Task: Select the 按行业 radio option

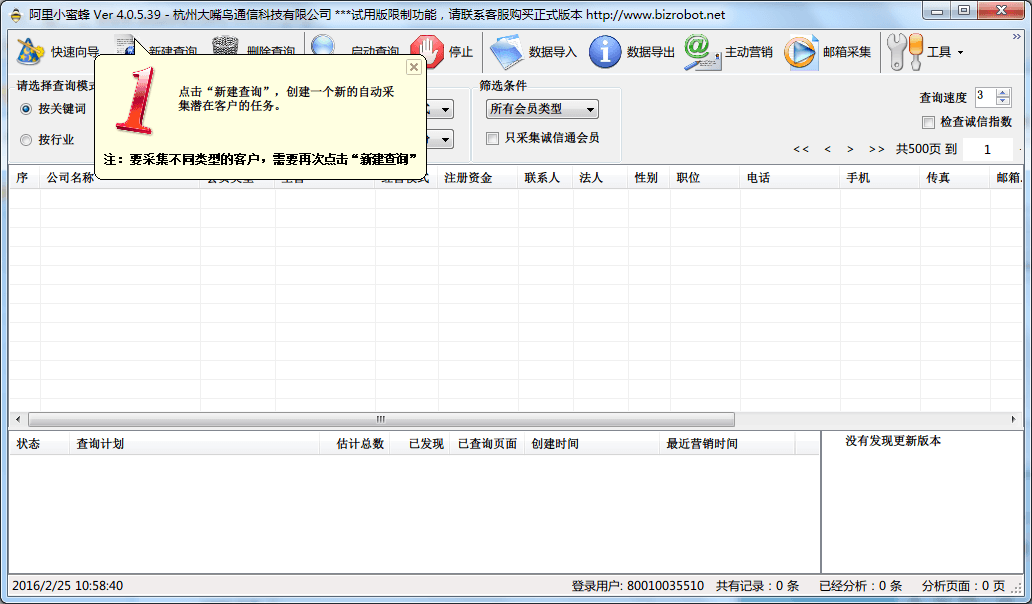Action: pos(27,140)
